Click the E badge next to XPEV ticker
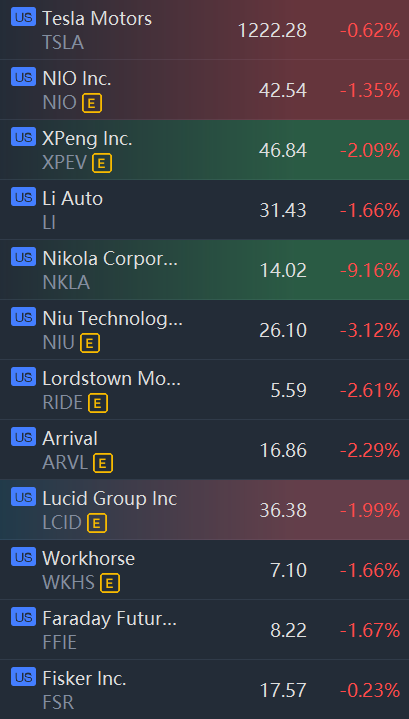 point(102,163)
